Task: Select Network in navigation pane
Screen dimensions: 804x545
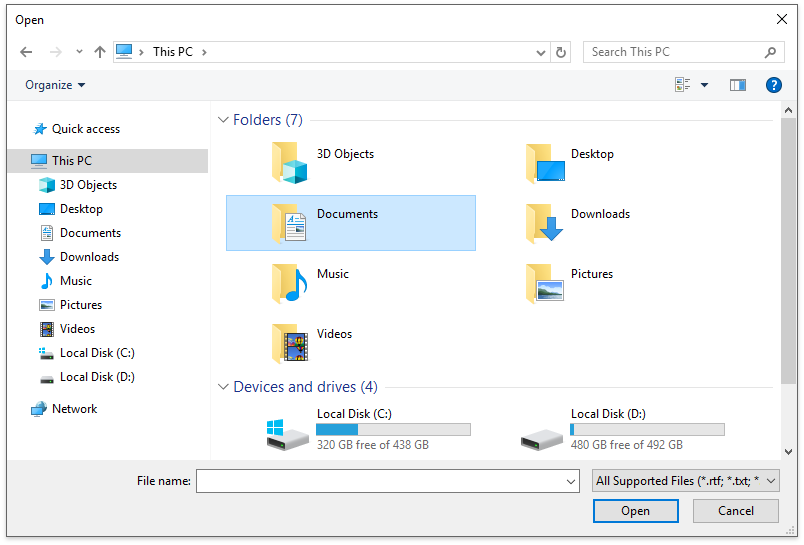Action: (74, 409)
